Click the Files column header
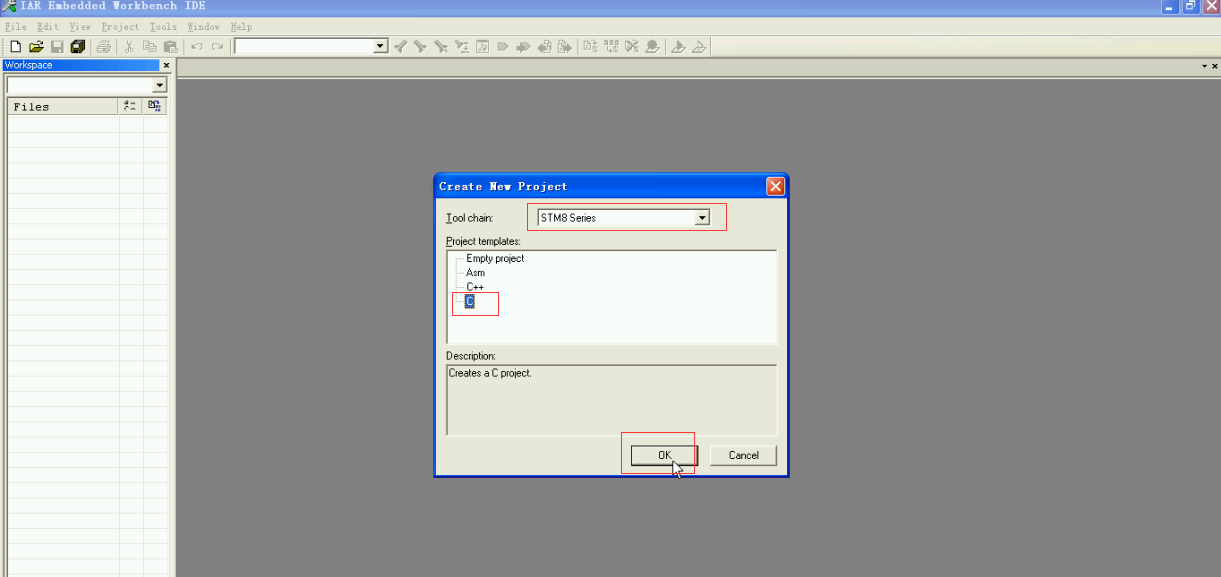This screenshot has height=577, width=1221. [63, 106]
